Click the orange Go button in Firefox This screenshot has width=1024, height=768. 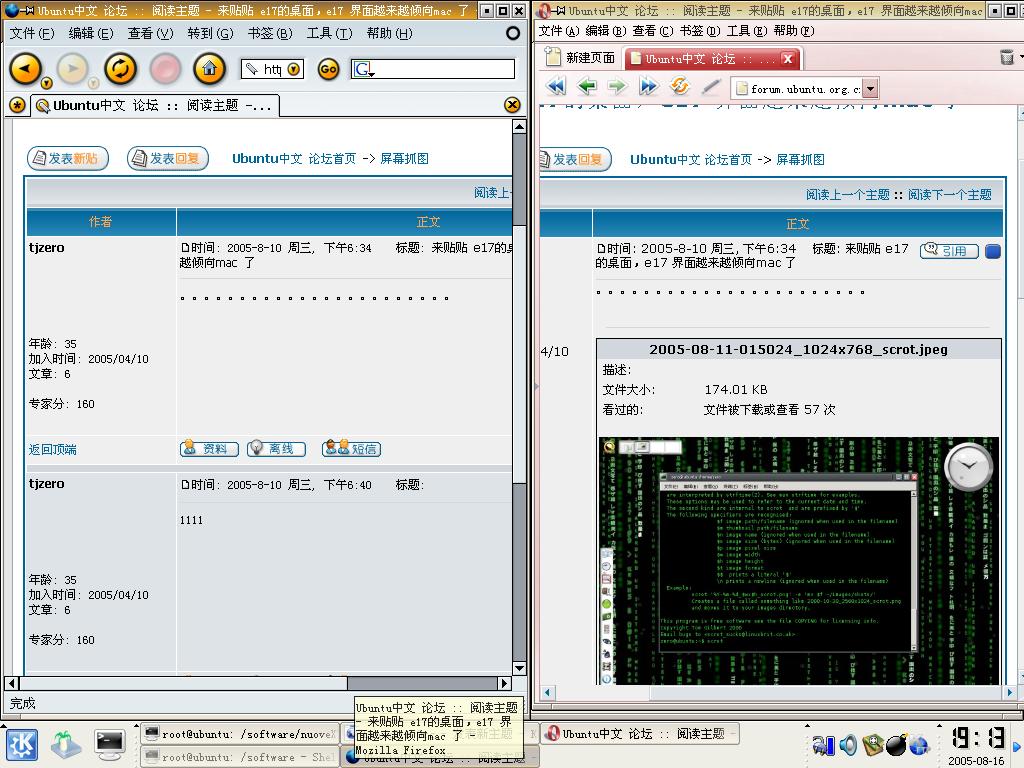pos(328,69)
